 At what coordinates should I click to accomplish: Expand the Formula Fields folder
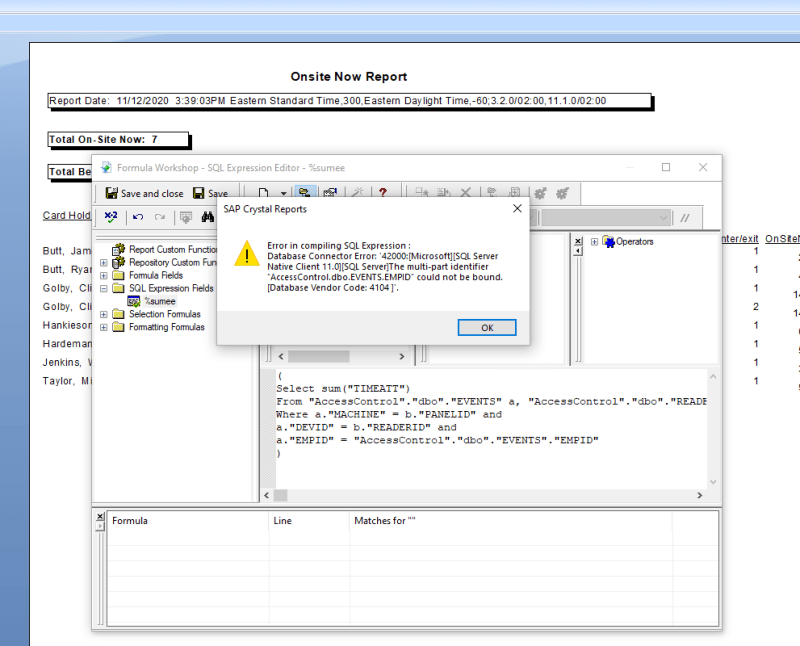tap(104, 276)
